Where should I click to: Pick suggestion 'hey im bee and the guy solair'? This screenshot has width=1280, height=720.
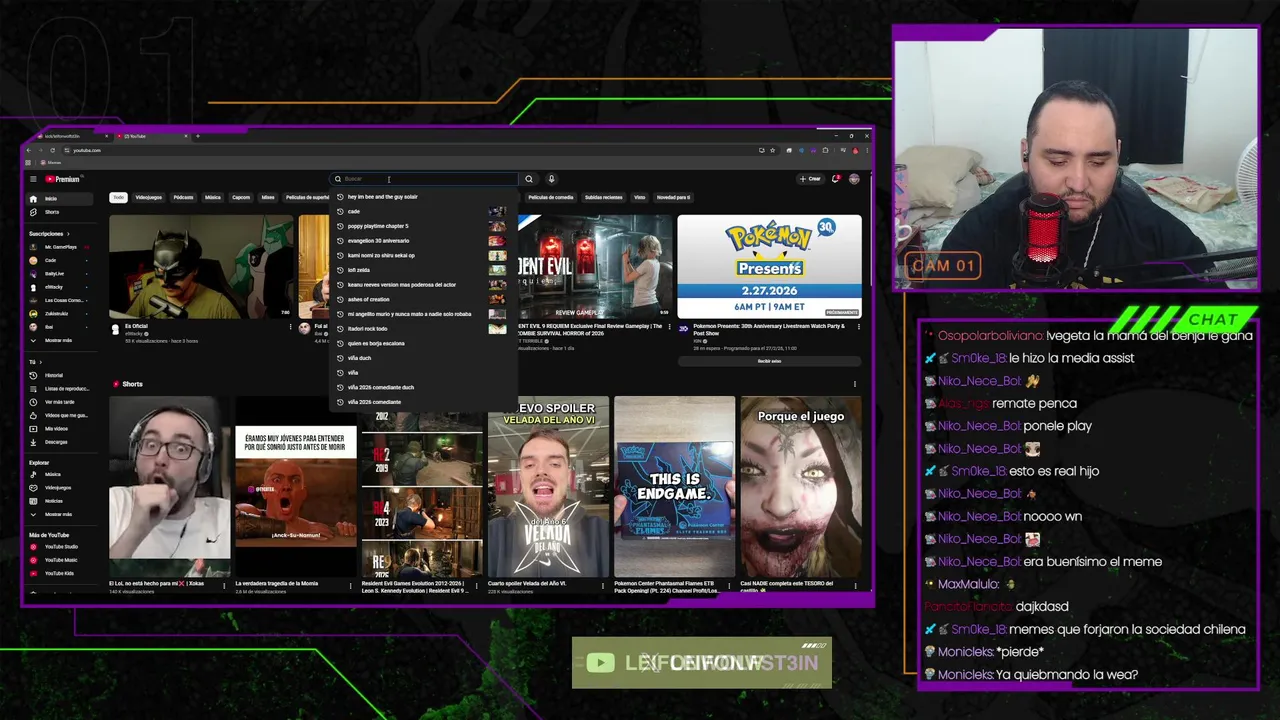[423, 197]
